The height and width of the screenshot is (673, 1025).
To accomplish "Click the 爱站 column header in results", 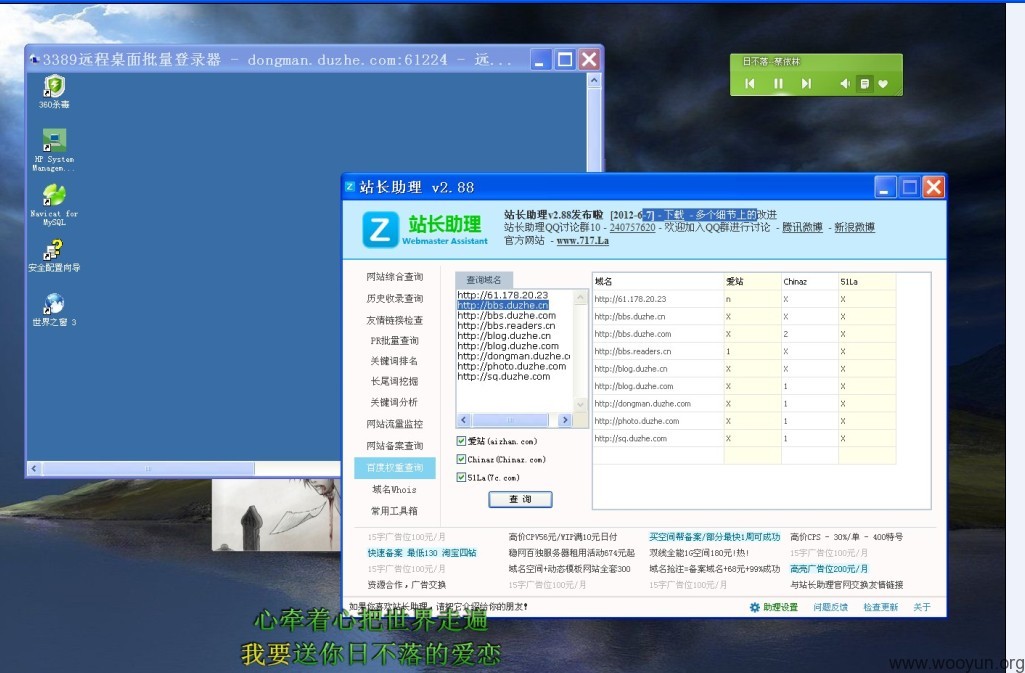I will click(x=752, y=282).
